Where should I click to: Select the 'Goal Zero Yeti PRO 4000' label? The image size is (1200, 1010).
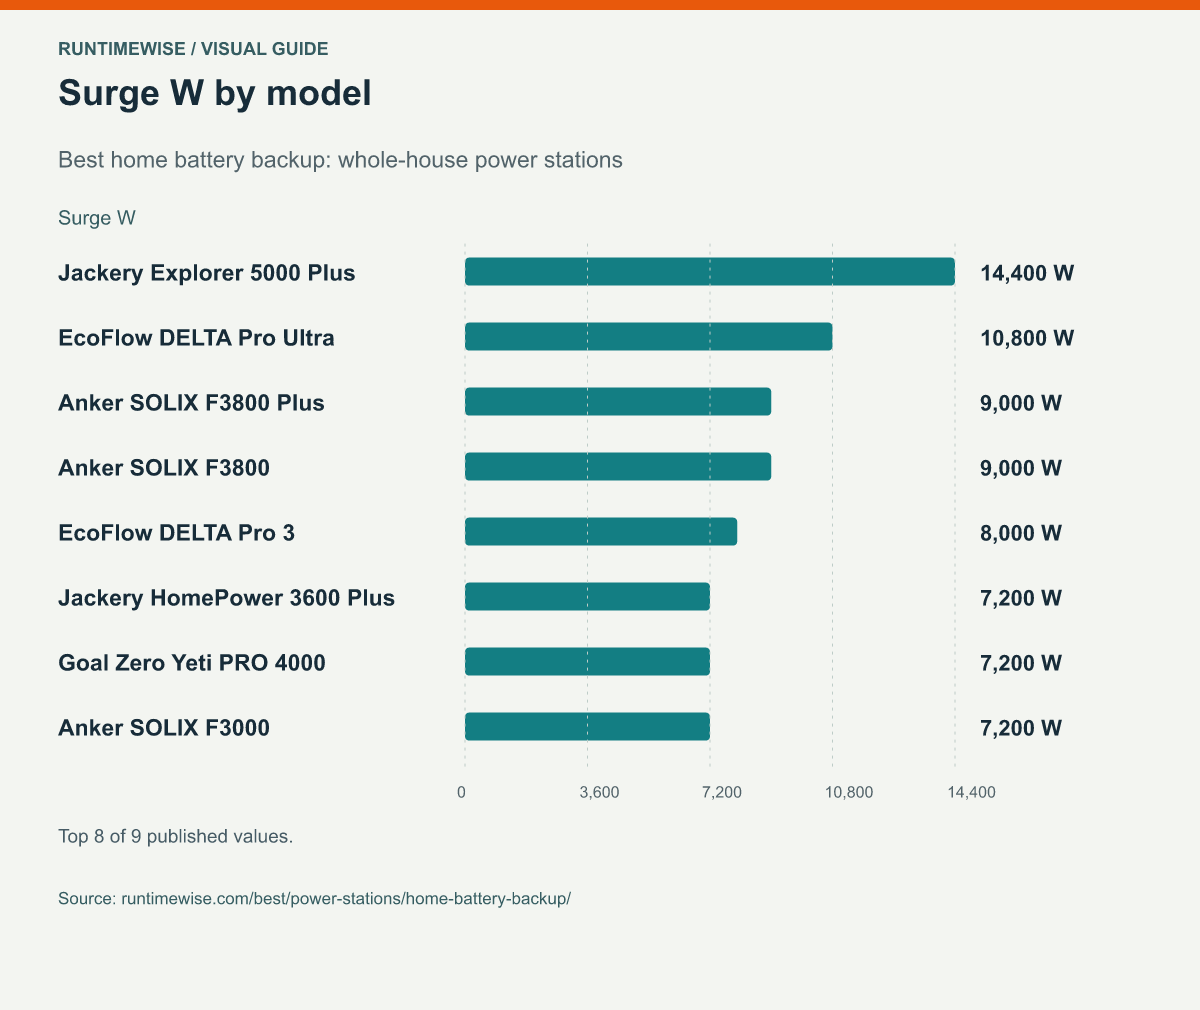[192, 663]
